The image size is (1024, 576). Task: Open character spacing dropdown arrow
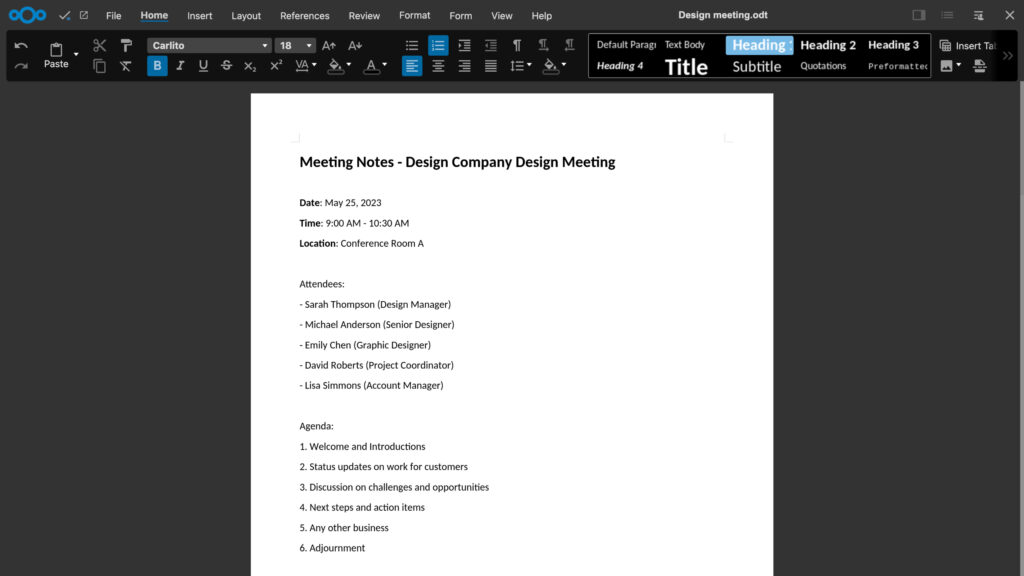point(314,65)
